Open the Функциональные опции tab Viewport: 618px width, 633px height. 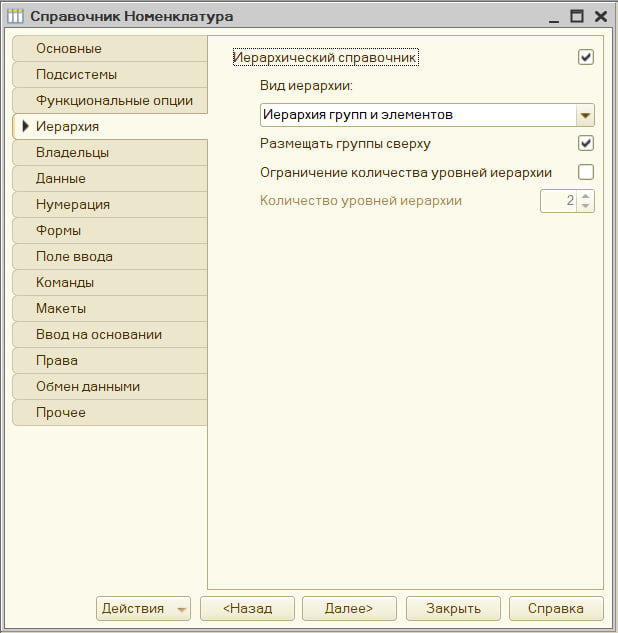(x=110, y=101)
